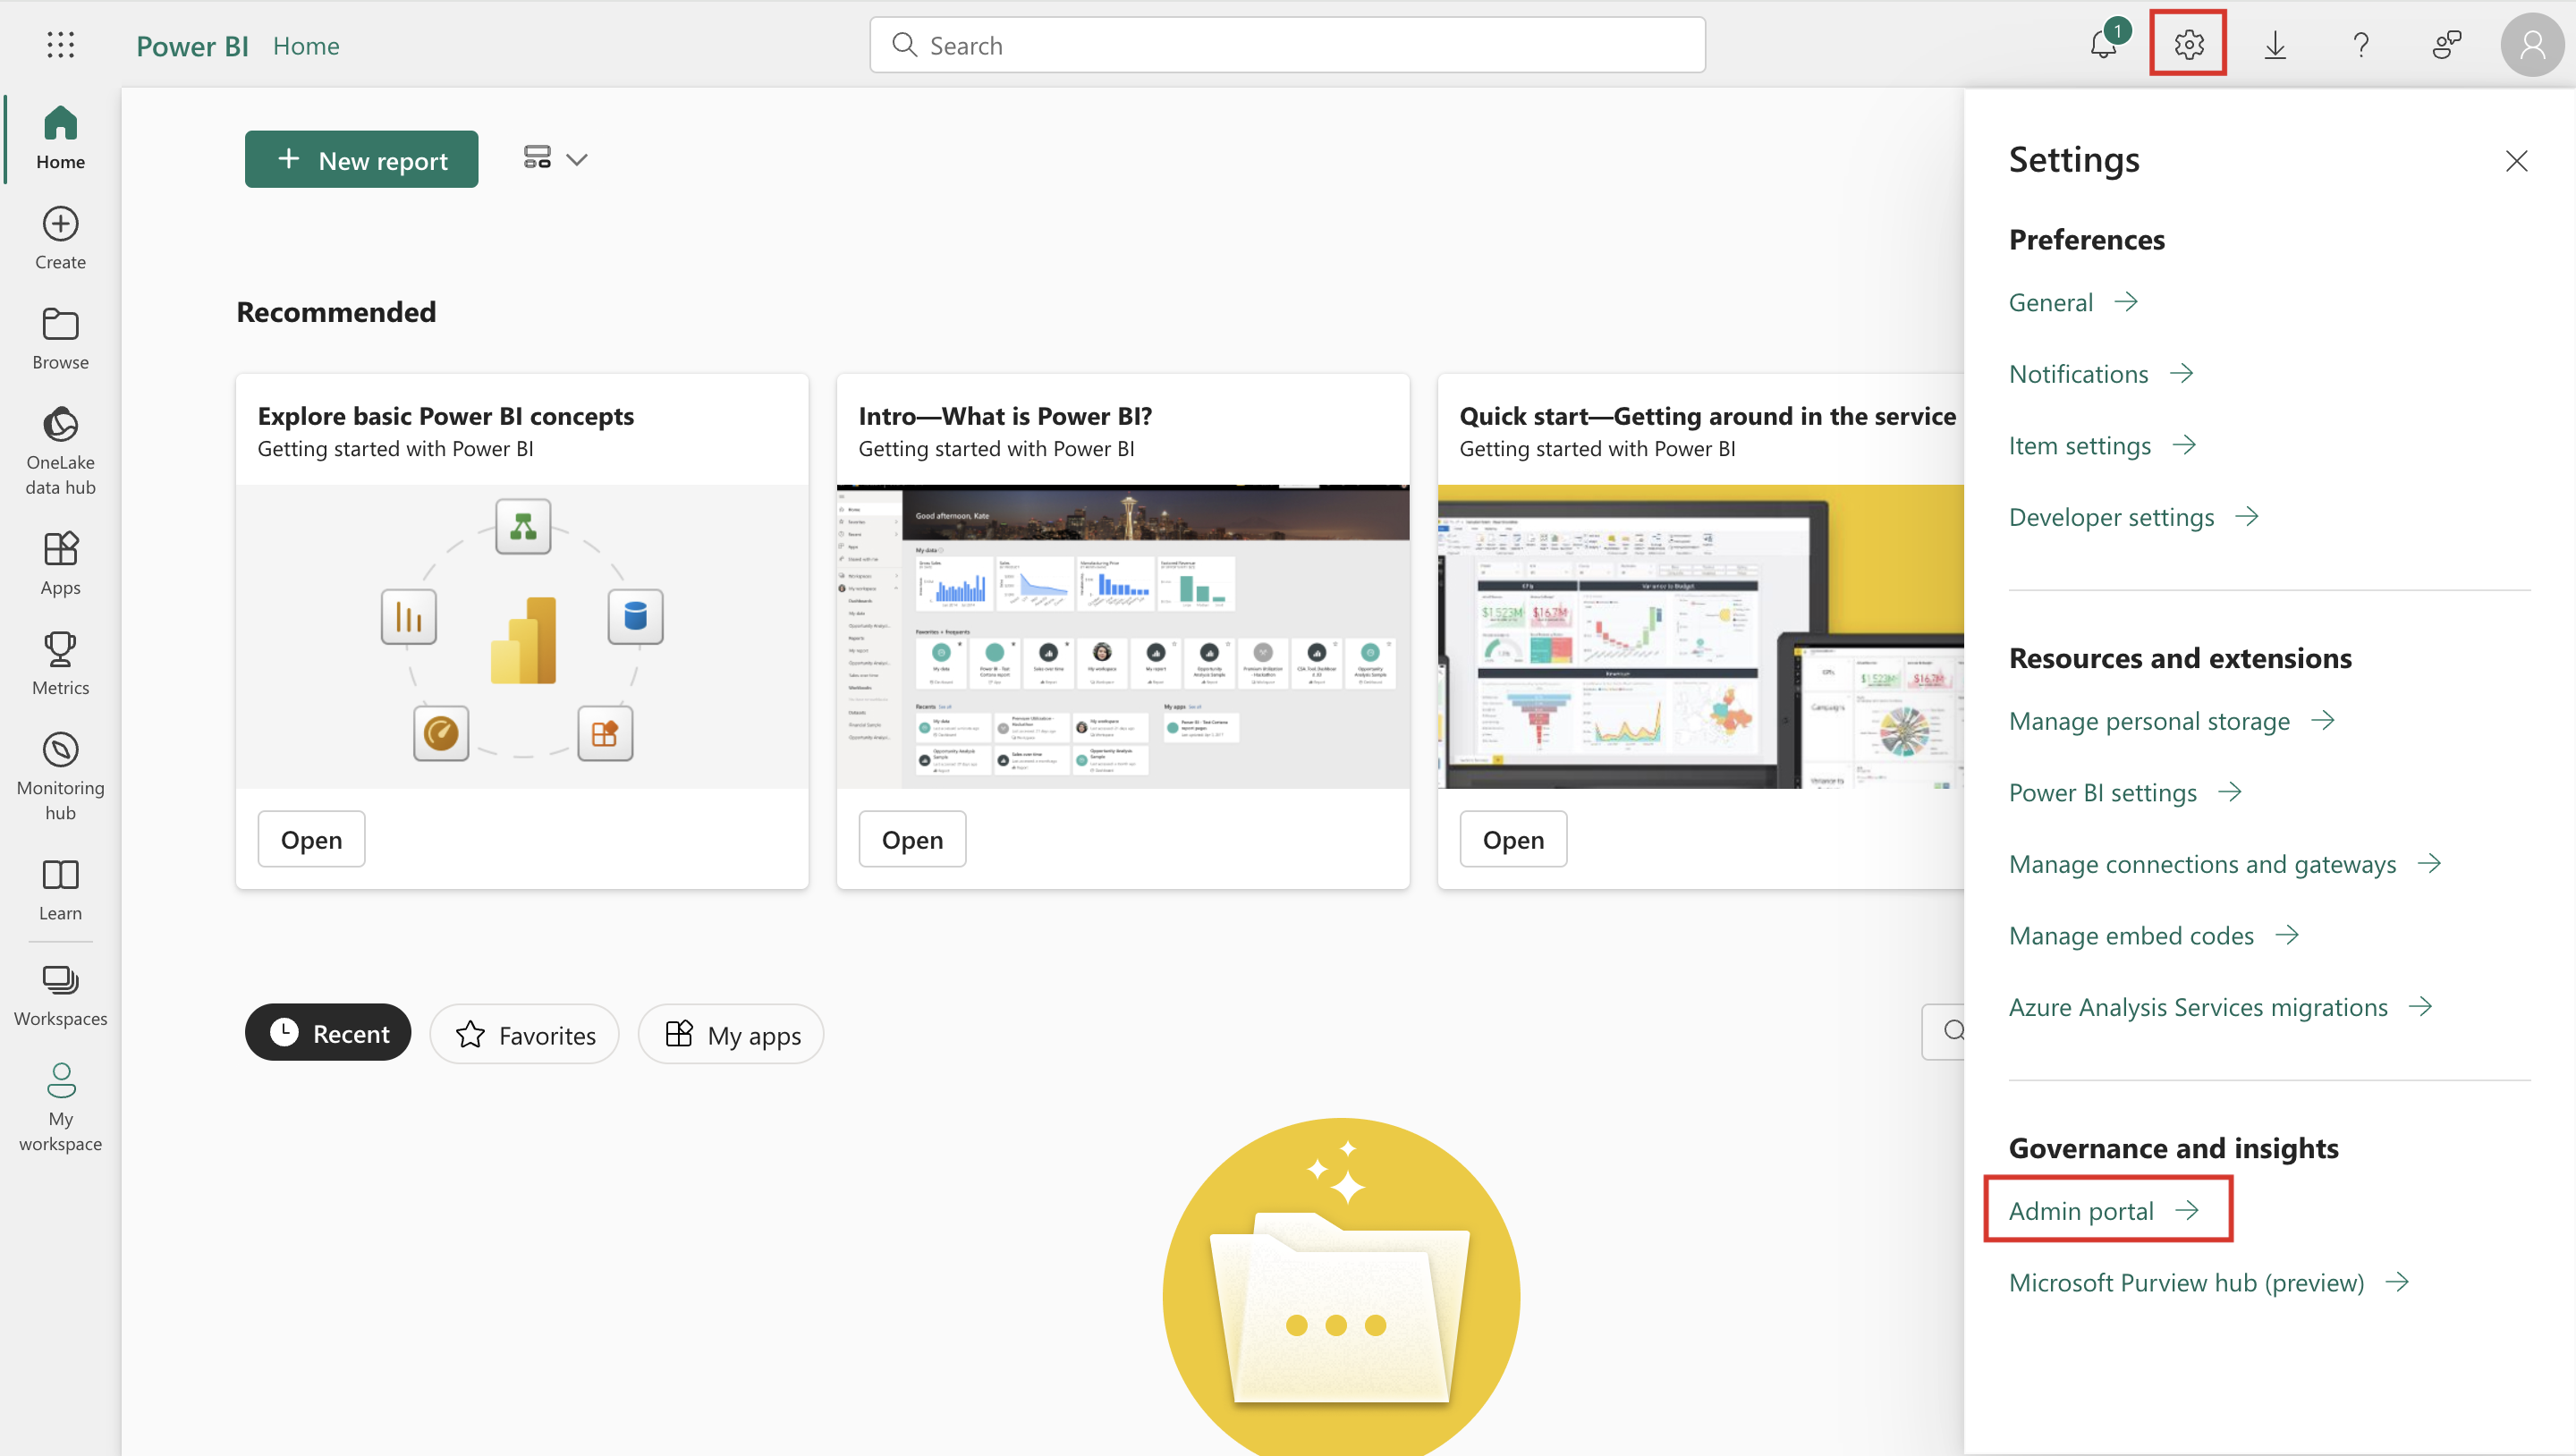Open Quick start—Getting around card

pos(1513,839)
